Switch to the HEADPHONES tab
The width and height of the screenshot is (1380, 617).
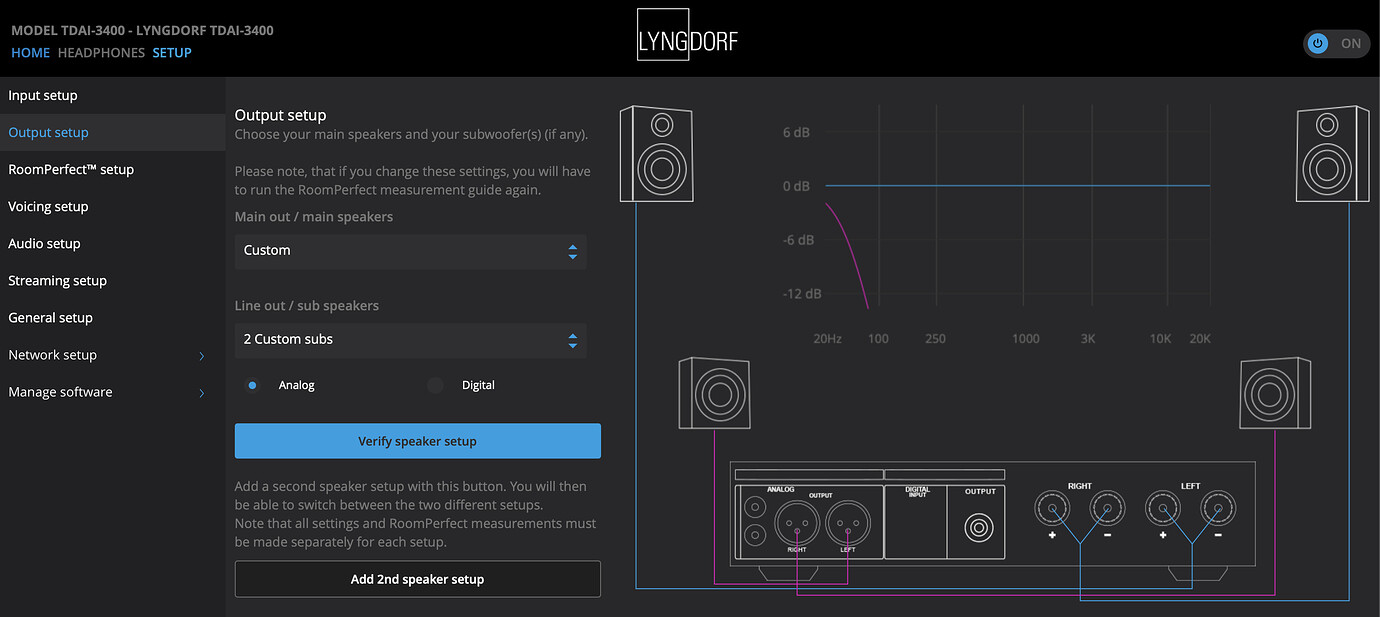[x=101, y=53]
